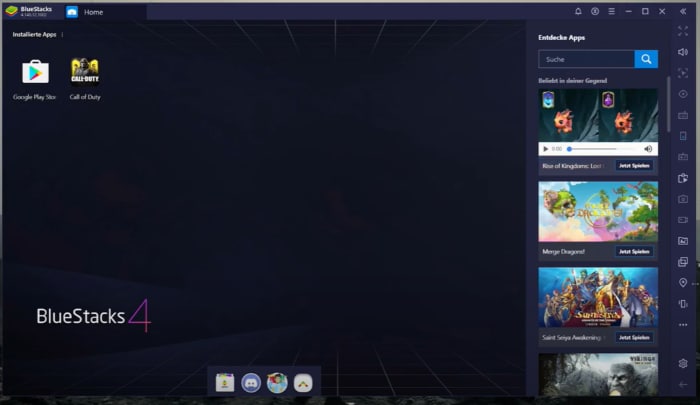Open settings gear icon in sidebar
700x405 pixels.
pyautogui.click(x=683, y=363)
